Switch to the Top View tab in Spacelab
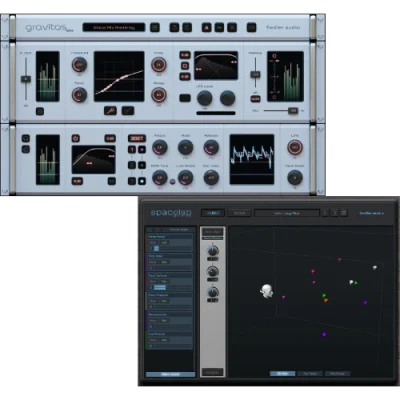This screenshot has width=400, height=400. (x=310, y=374)
